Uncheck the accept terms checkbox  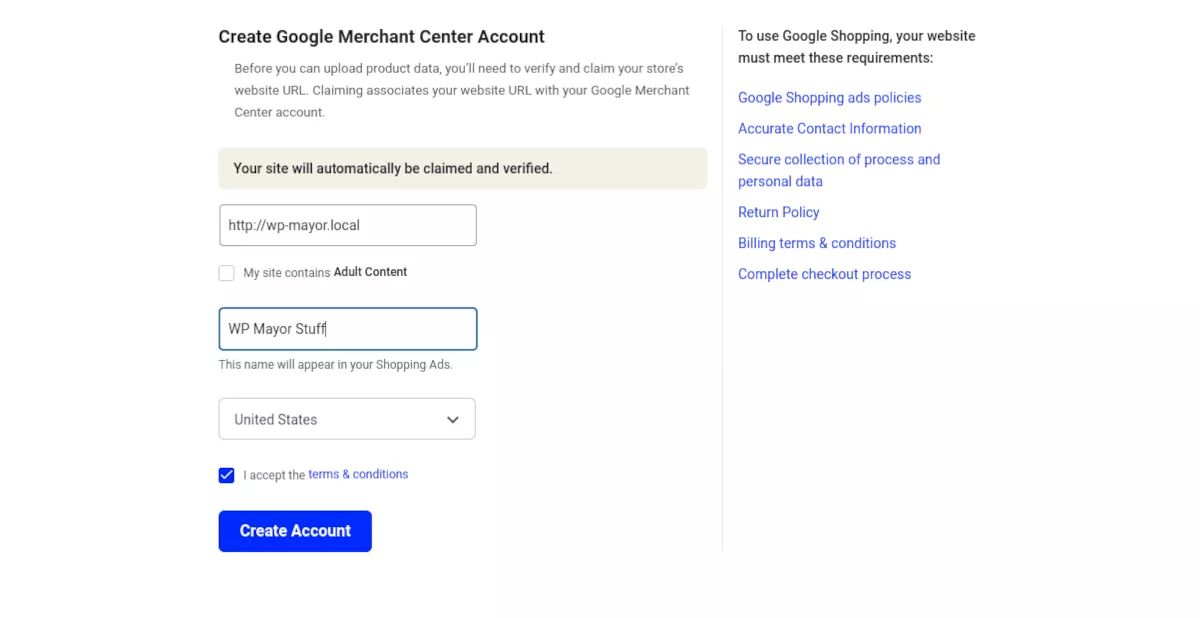tap(227, 475)
